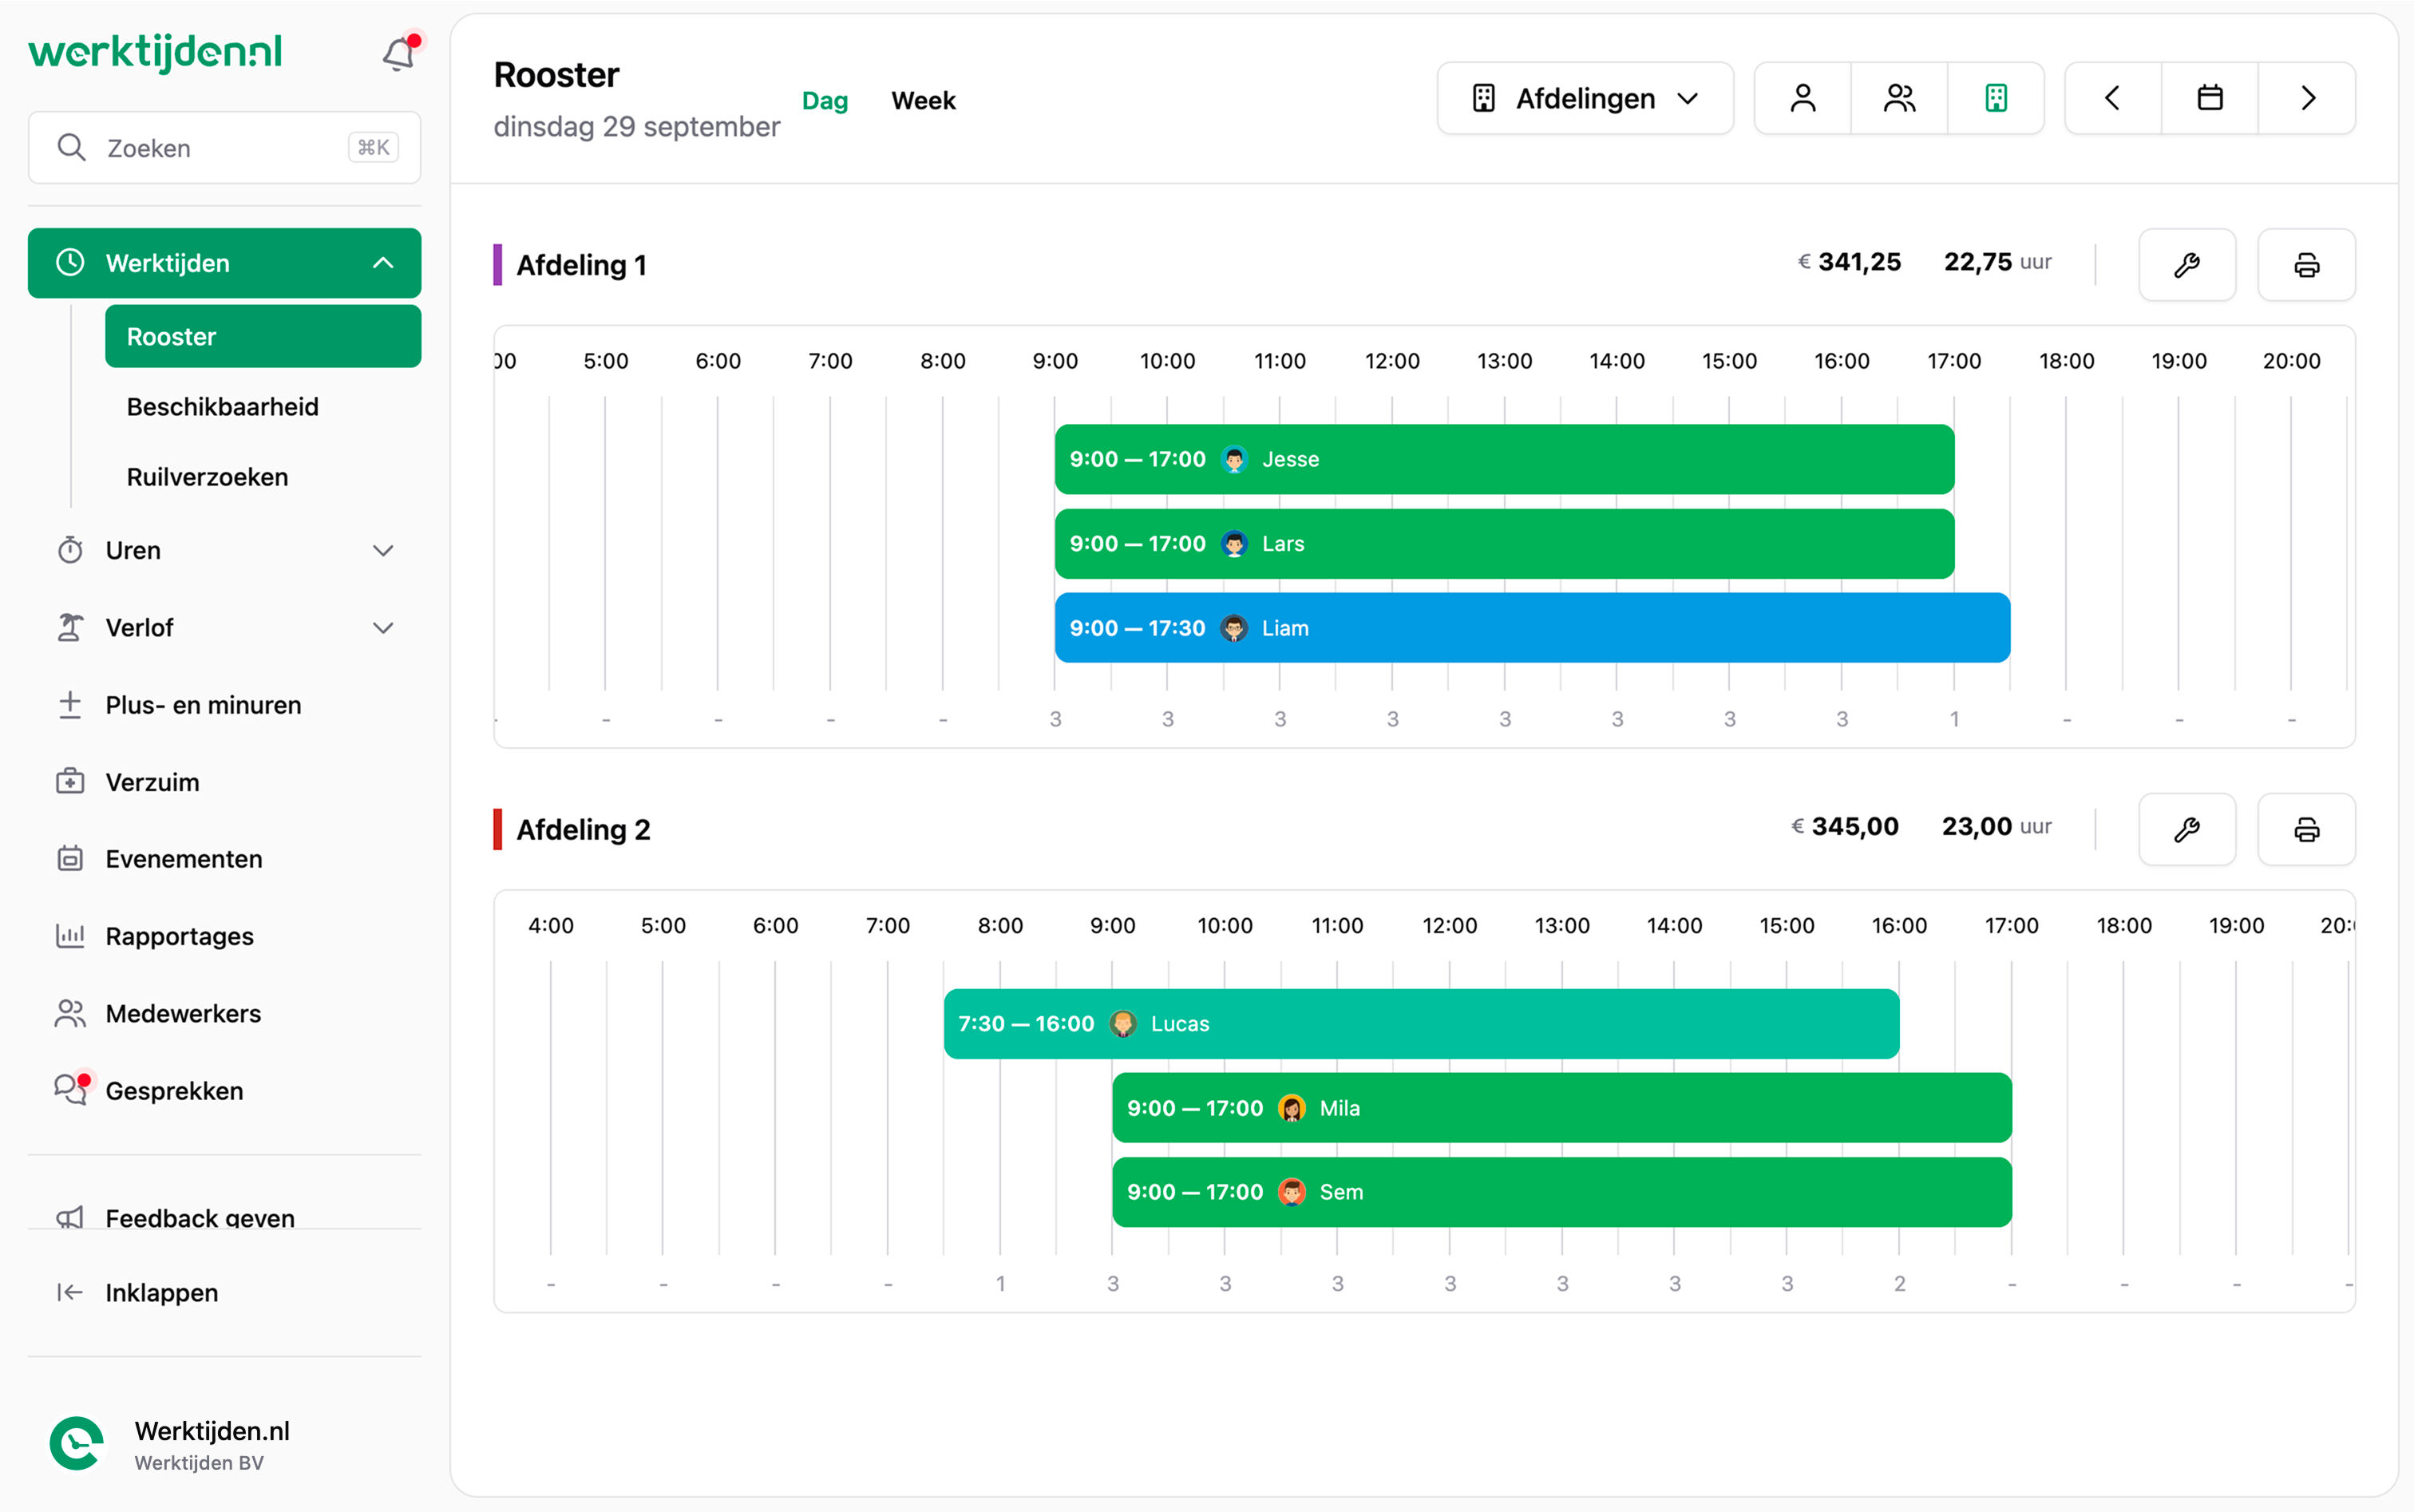The height and width of the screenshot is (1512, 2414).
Task: Open Ruilverzoeken page
Action: point(207,477)
